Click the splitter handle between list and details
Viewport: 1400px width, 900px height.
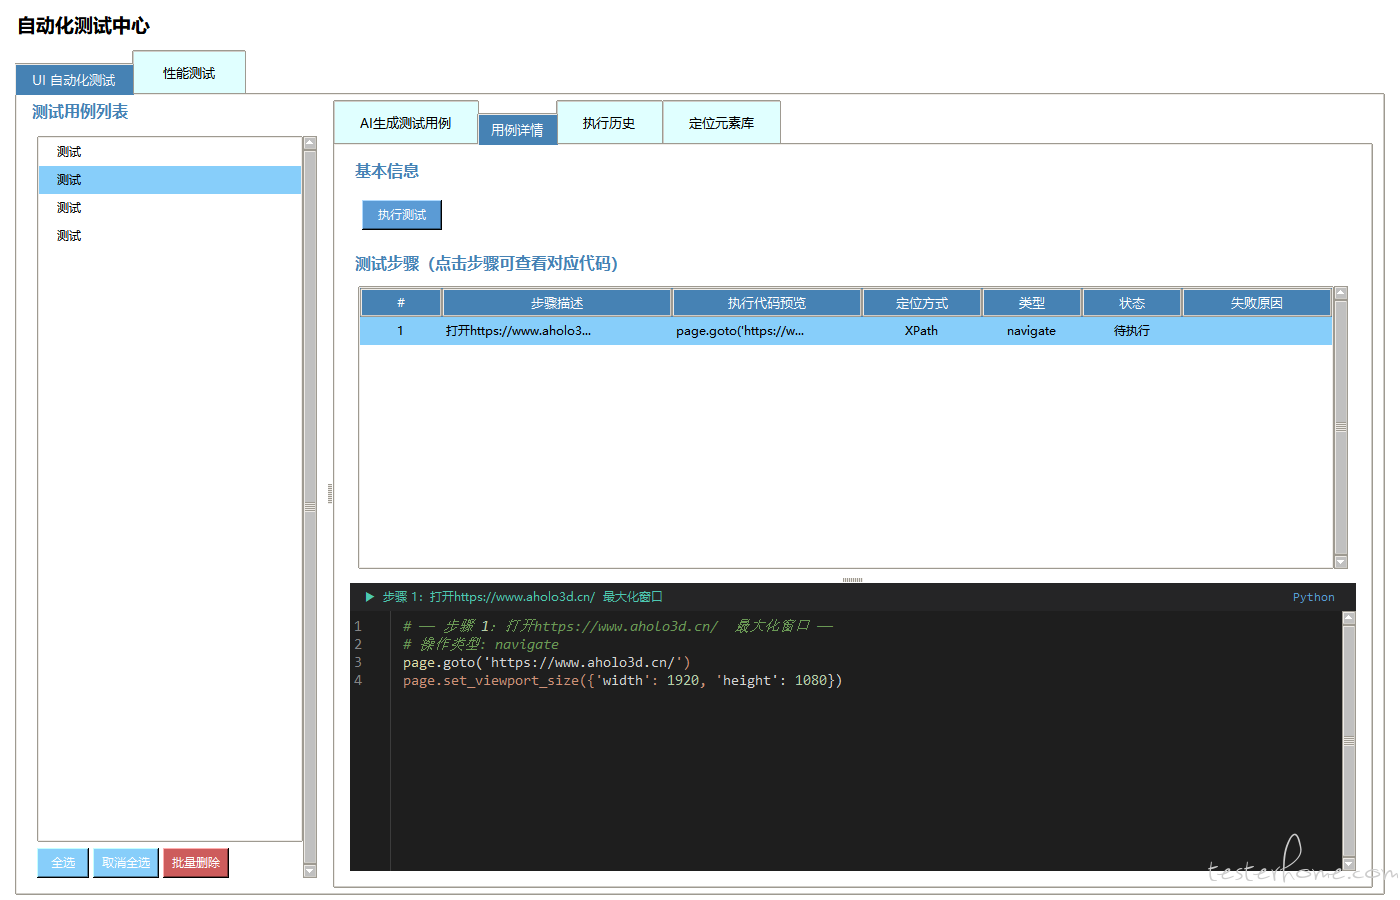point(330,493)
